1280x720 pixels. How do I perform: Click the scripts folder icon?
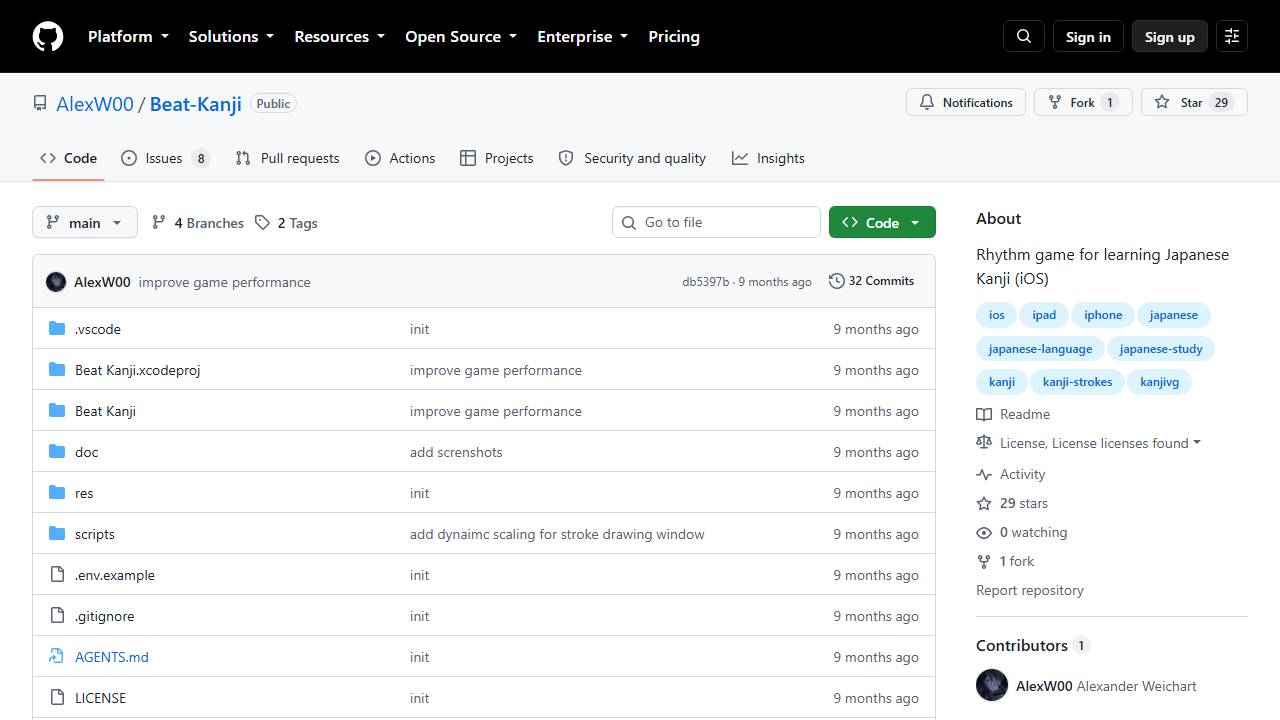coord(57,534)
